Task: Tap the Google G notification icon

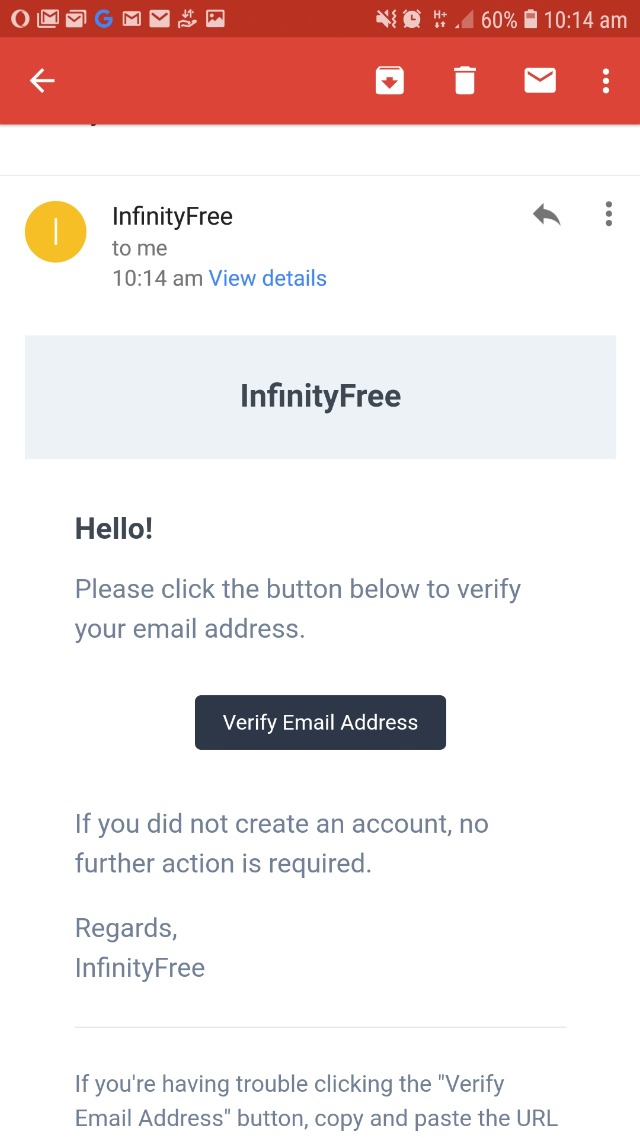Action: [x=103, y=19]
